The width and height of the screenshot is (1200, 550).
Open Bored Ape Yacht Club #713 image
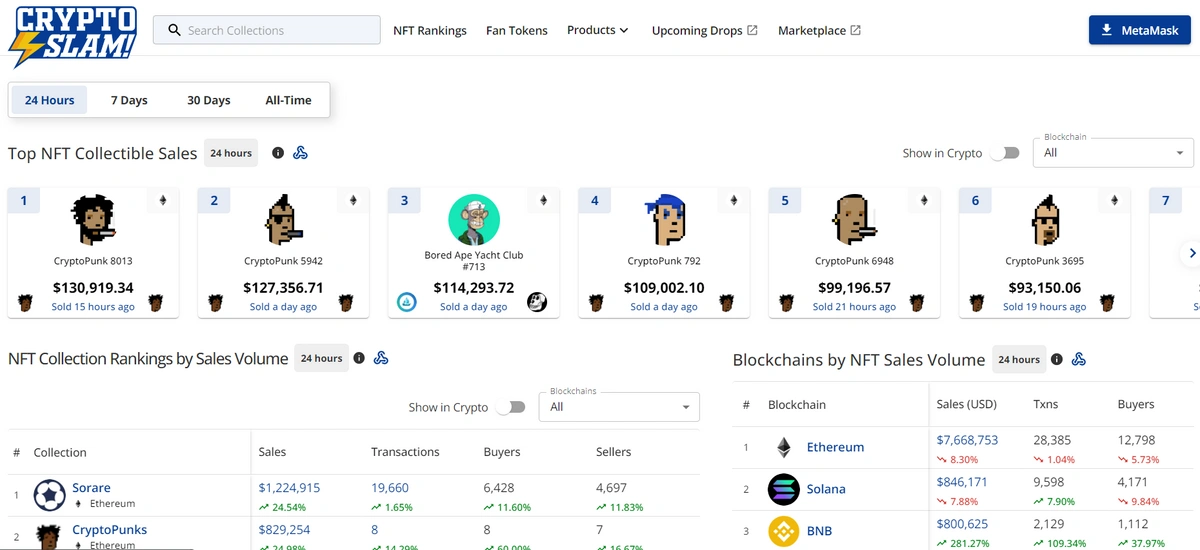[x=474, y=220]
